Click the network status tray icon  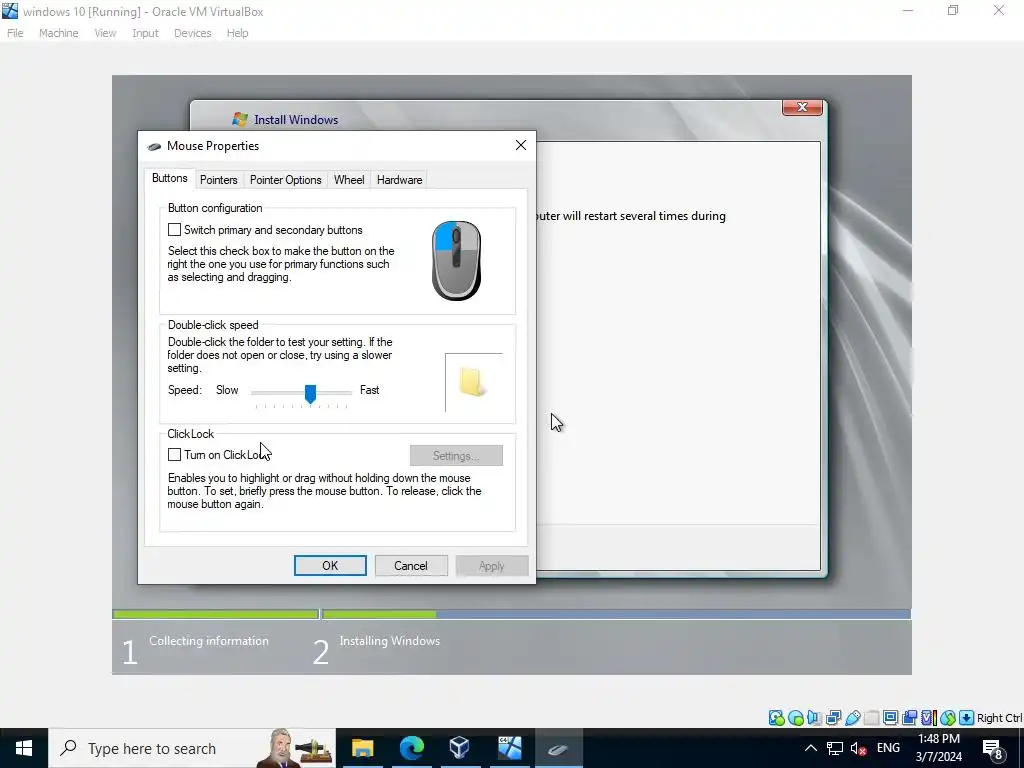click(x=835, y=748)
